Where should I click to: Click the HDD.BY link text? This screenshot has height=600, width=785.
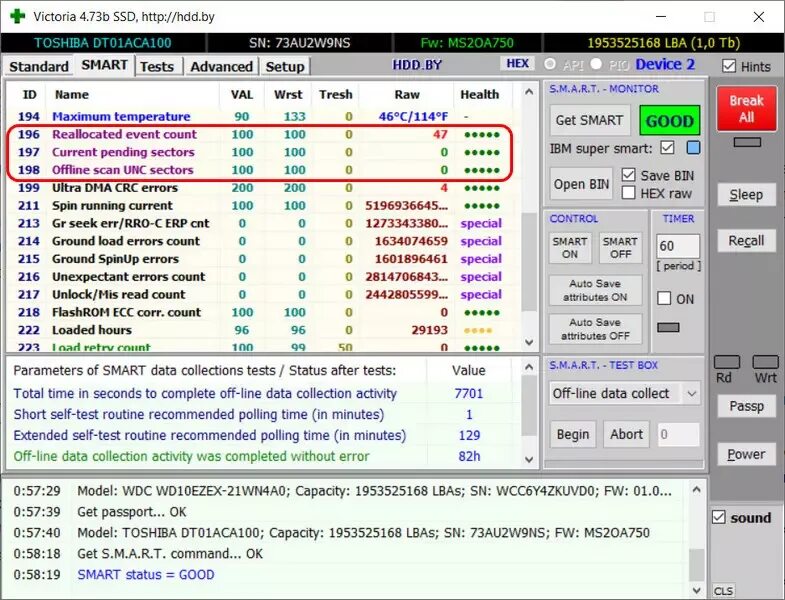417,65
